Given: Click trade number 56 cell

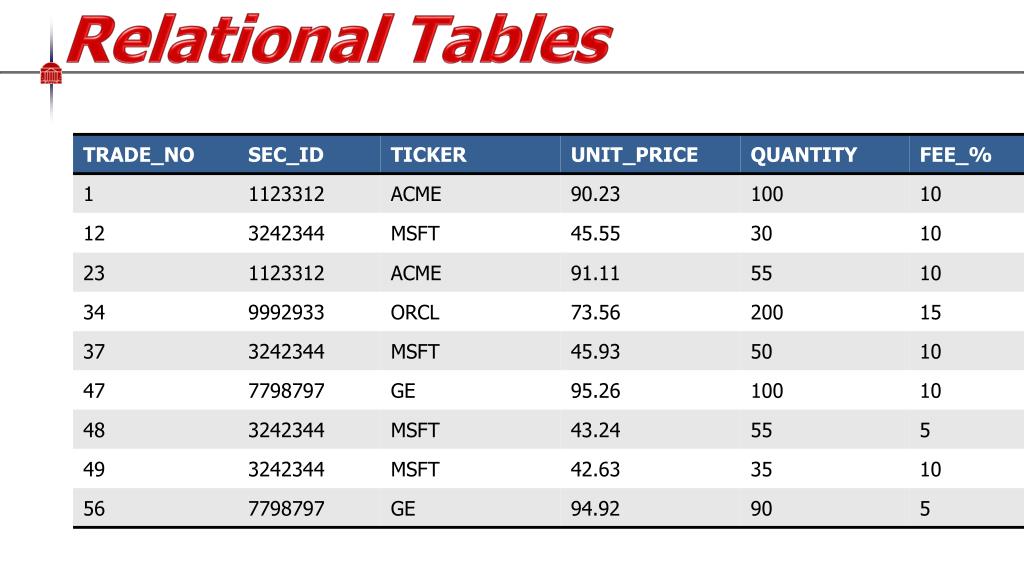Looking at the screenshot, I should click(x=94, y=509).
